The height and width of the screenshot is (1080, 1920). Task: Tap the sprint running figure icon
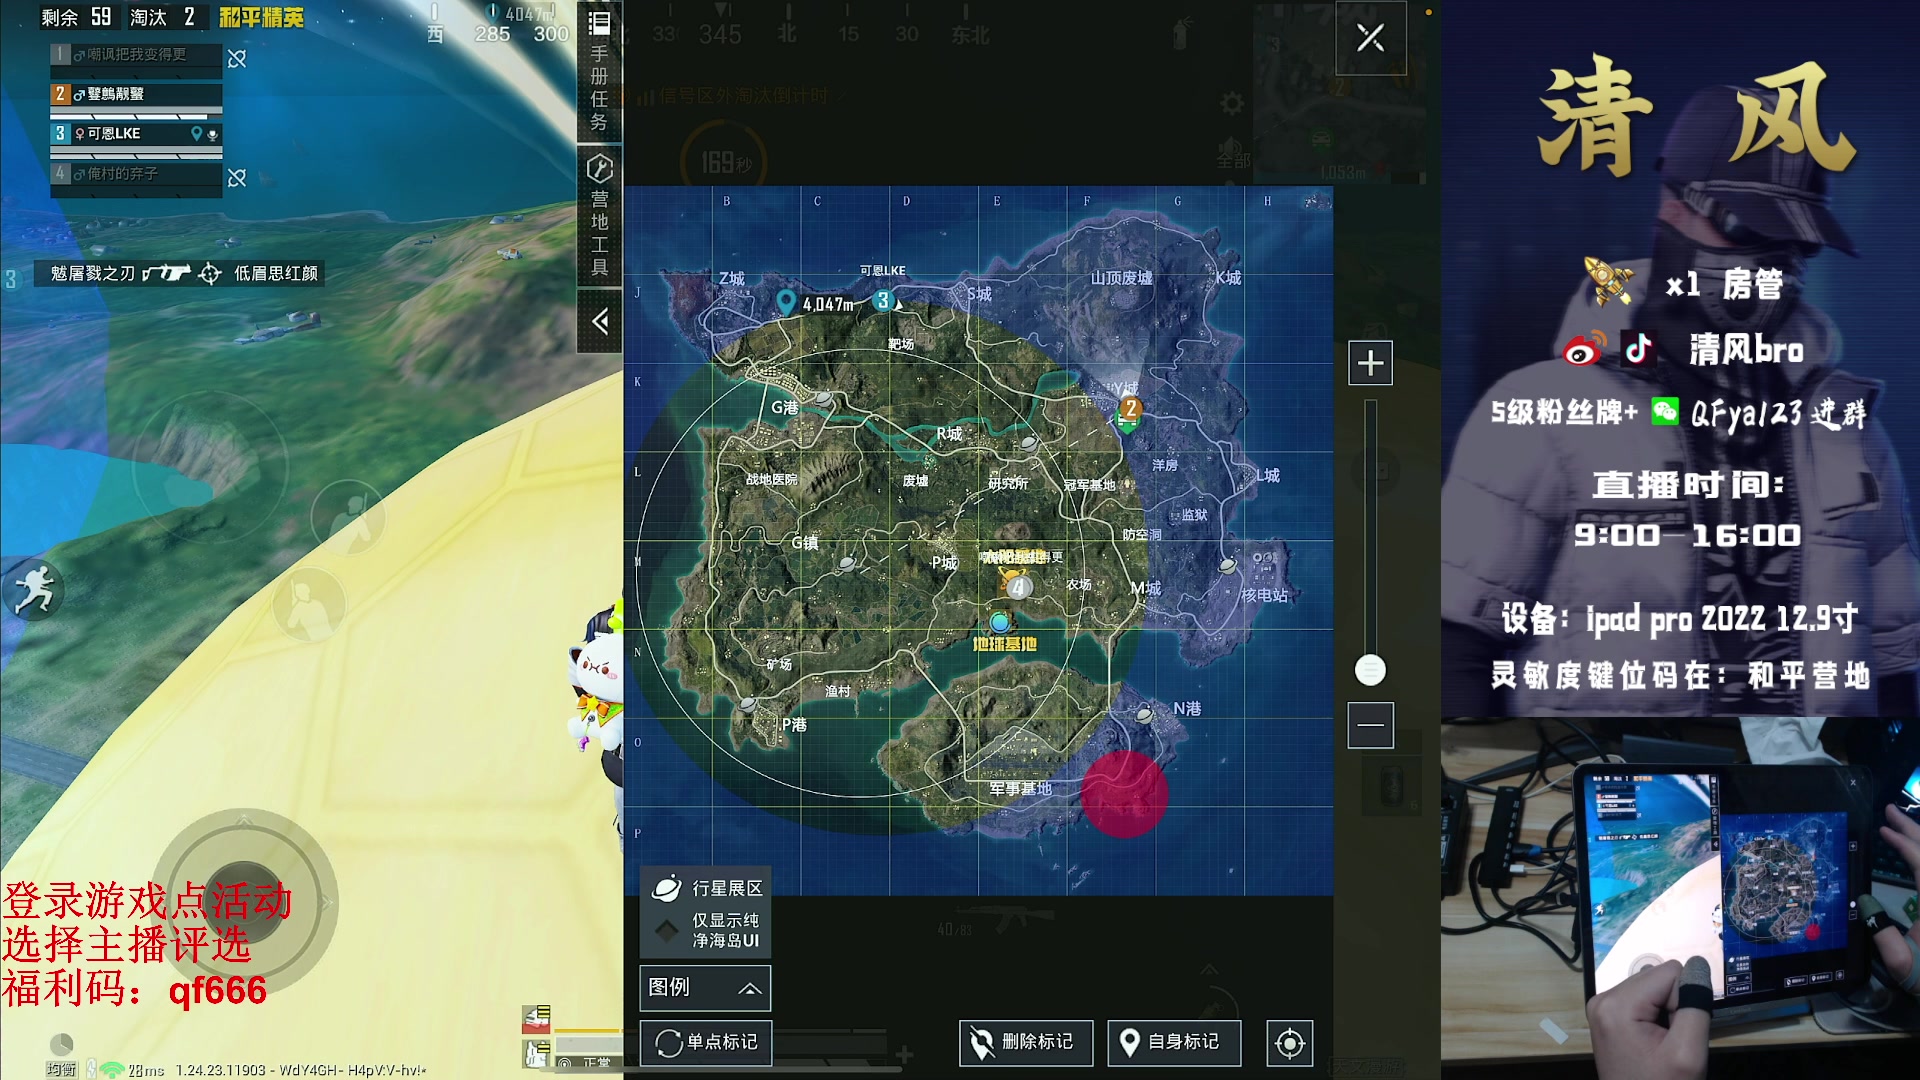(x=33, y=590)
